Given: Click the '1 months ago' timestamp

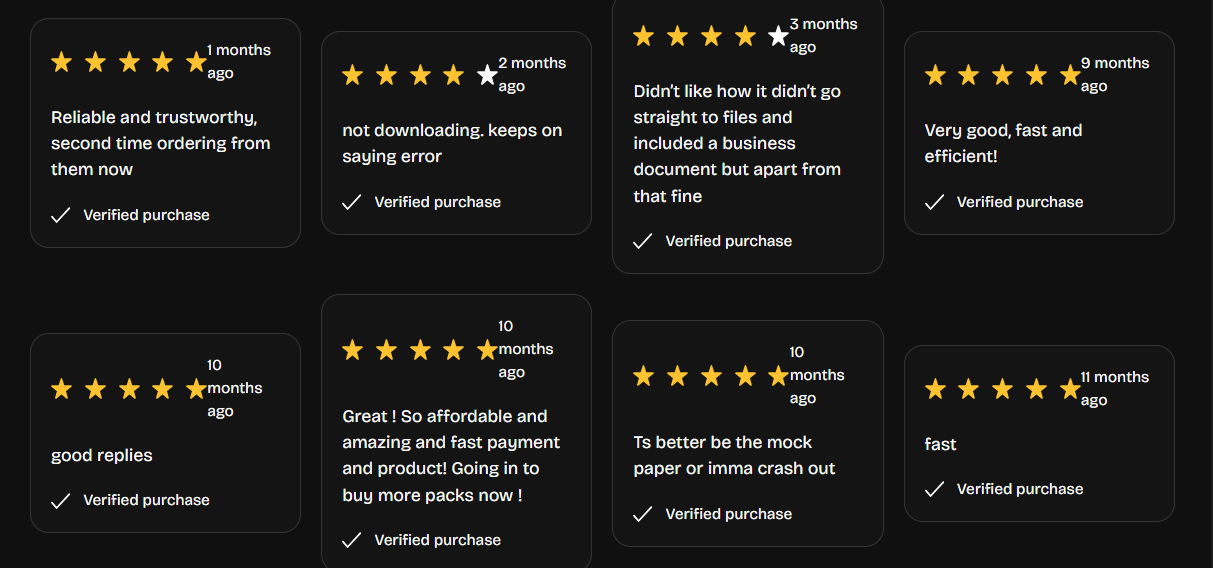Looking at the screenshot, I should tap(238, 61).
